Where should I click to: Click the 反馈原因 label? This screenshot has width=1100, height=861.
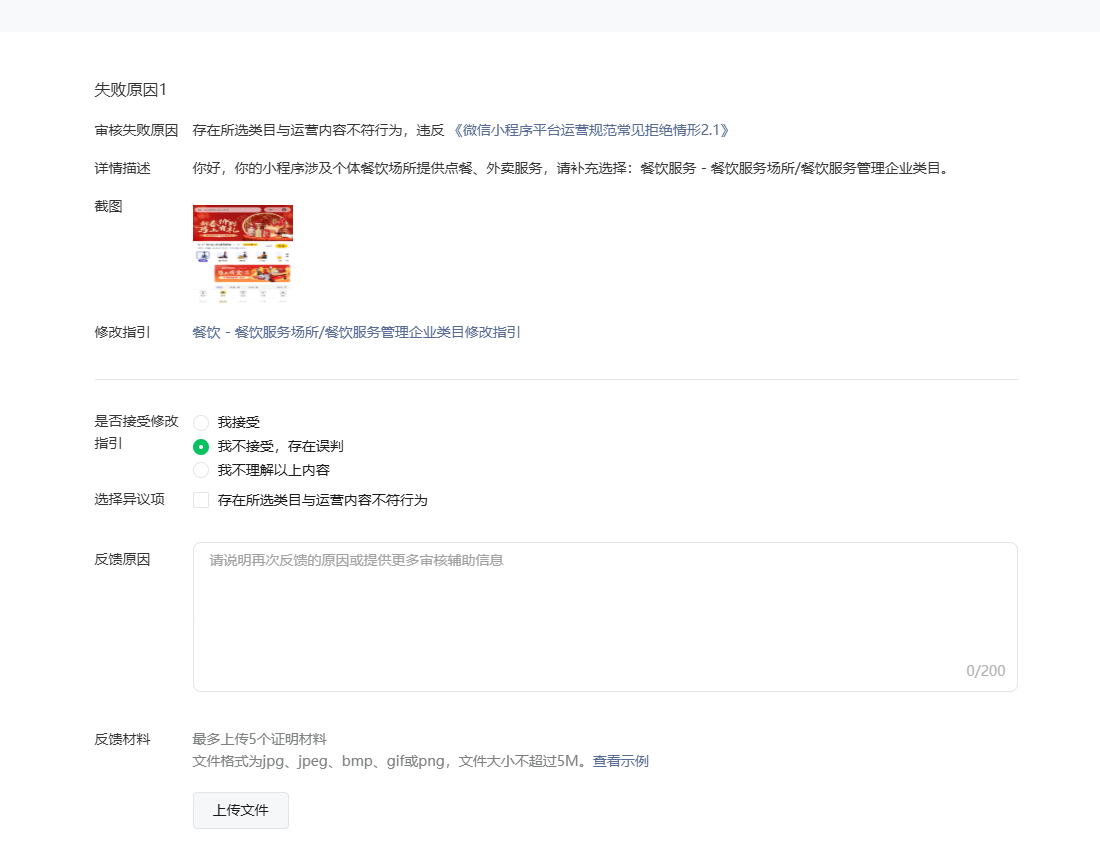tap(122, 559)
